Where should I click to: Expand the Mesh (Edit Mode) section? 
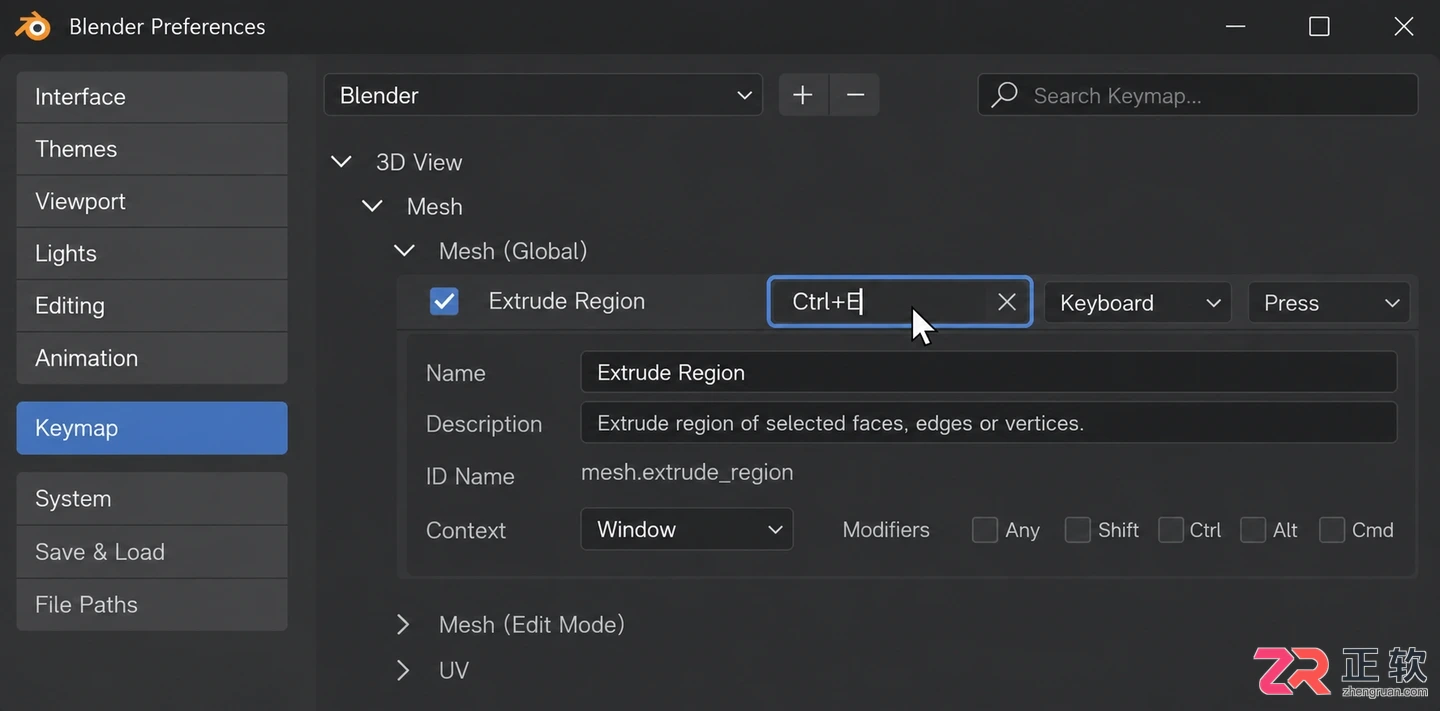point(403,625)
